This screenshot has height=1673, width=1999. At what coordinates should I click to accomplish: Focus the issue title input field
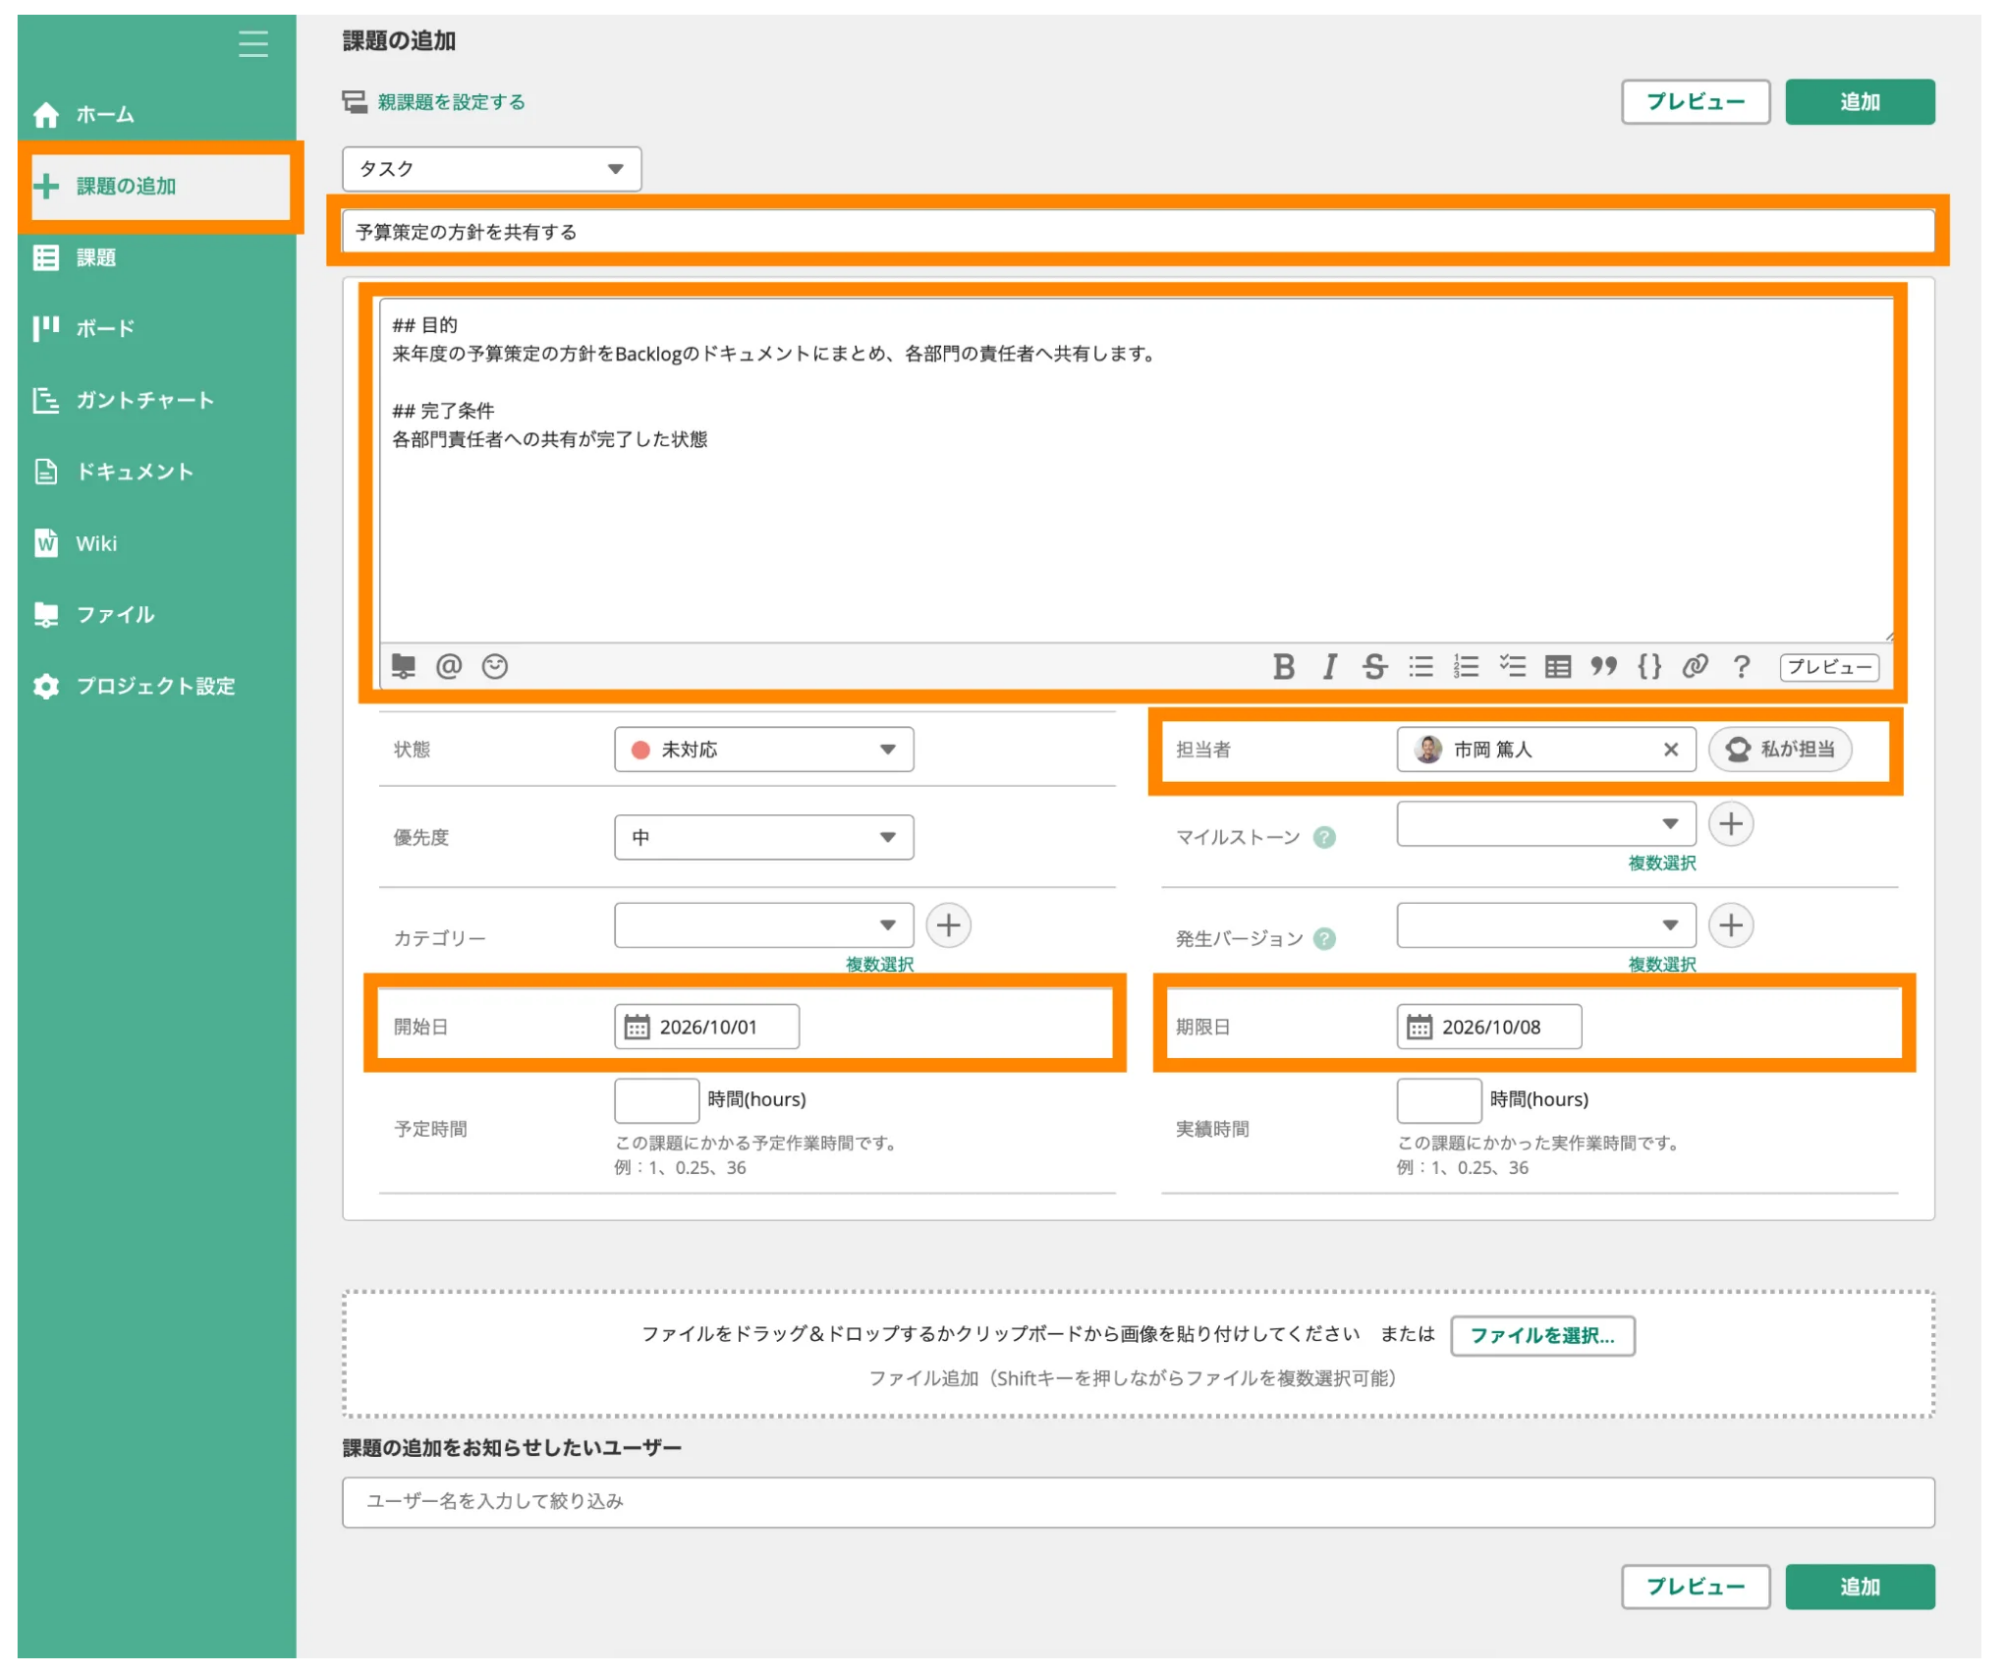click(1138, 232)
